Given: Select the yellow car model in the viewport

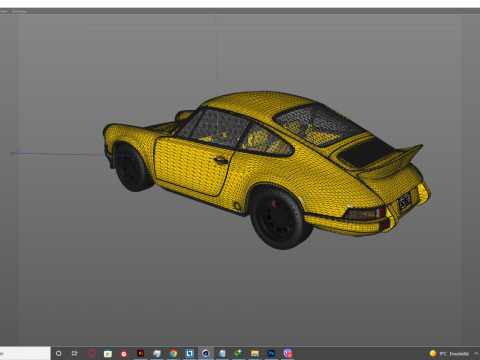Looking at the screenshot, I should [x=267, y=170].
